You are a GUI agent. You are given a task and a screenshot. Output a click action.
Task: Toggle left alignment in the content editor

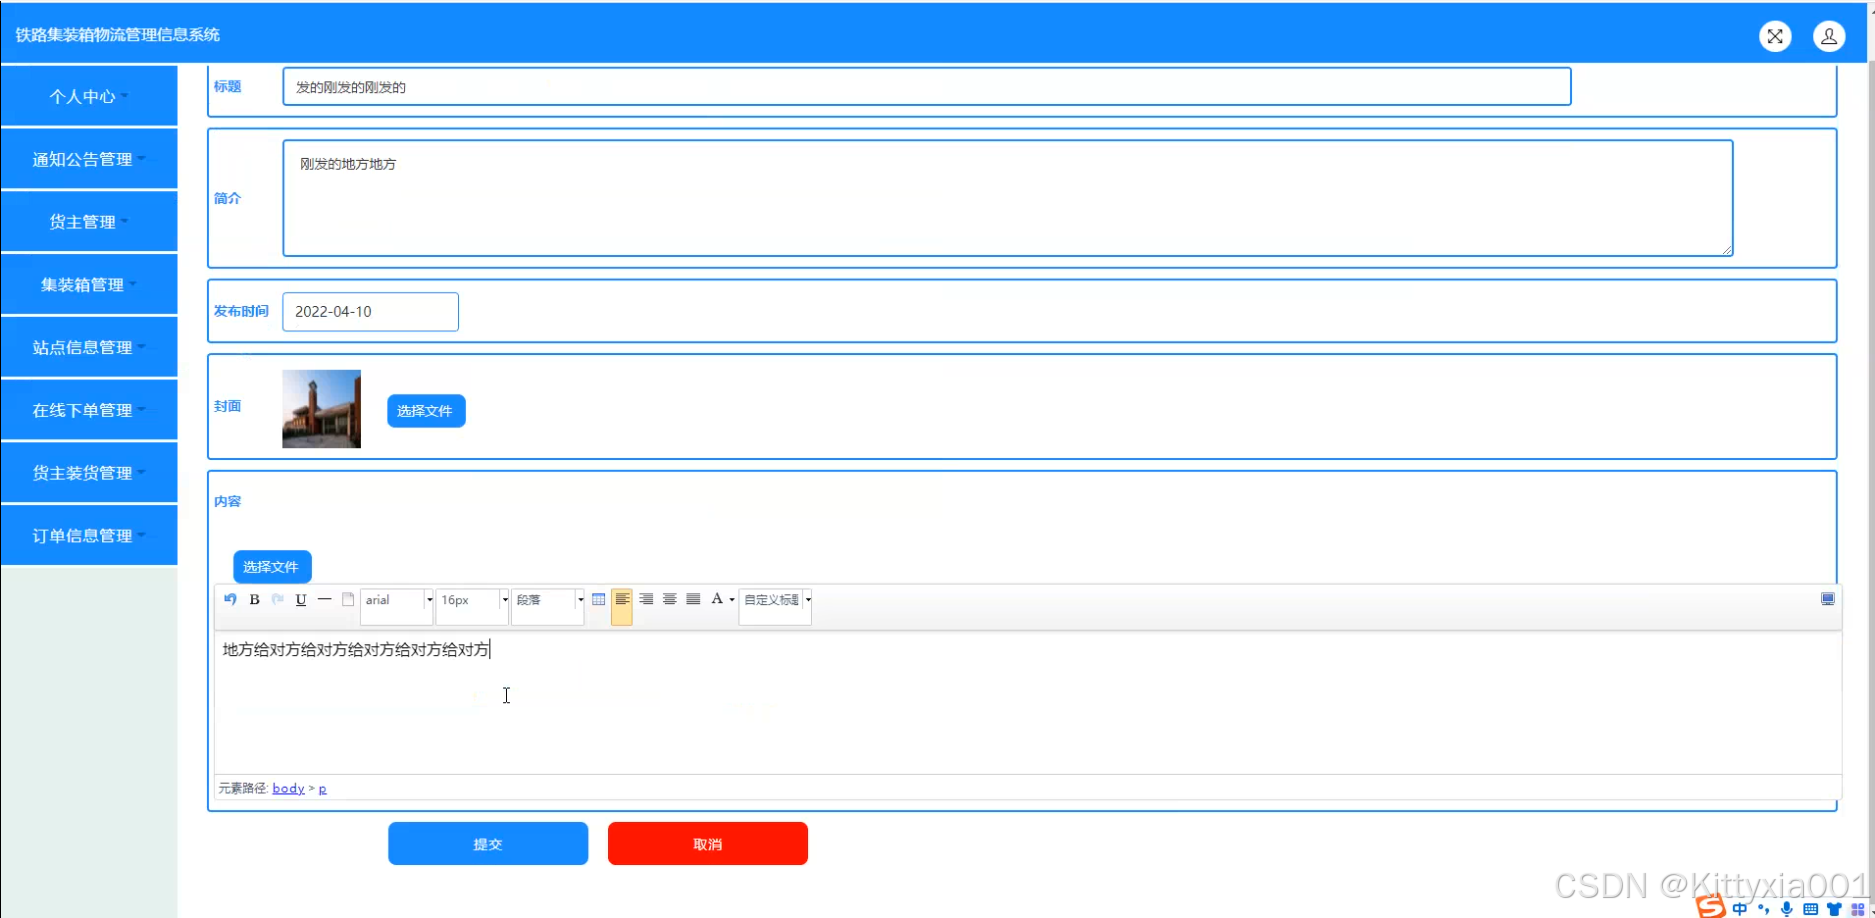(621, 599)
